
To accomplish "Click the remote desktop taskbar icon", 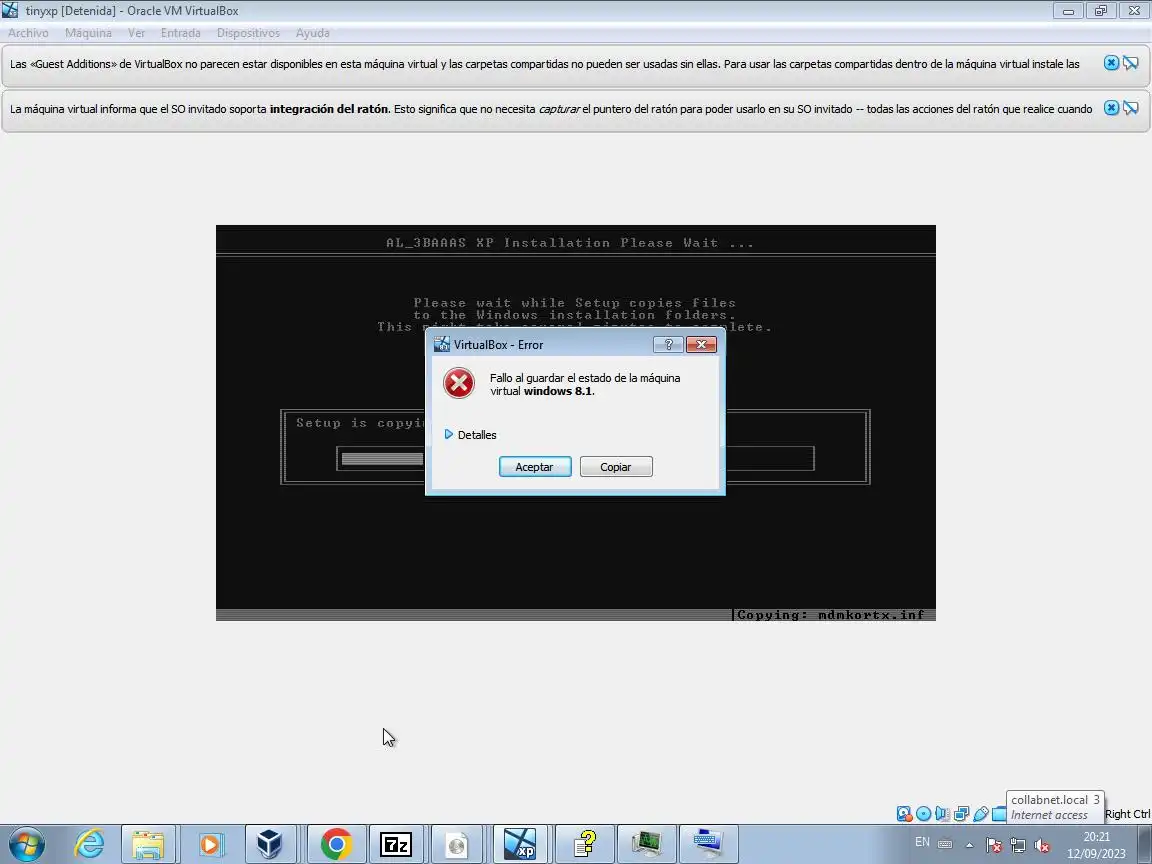I will (708, 843).
